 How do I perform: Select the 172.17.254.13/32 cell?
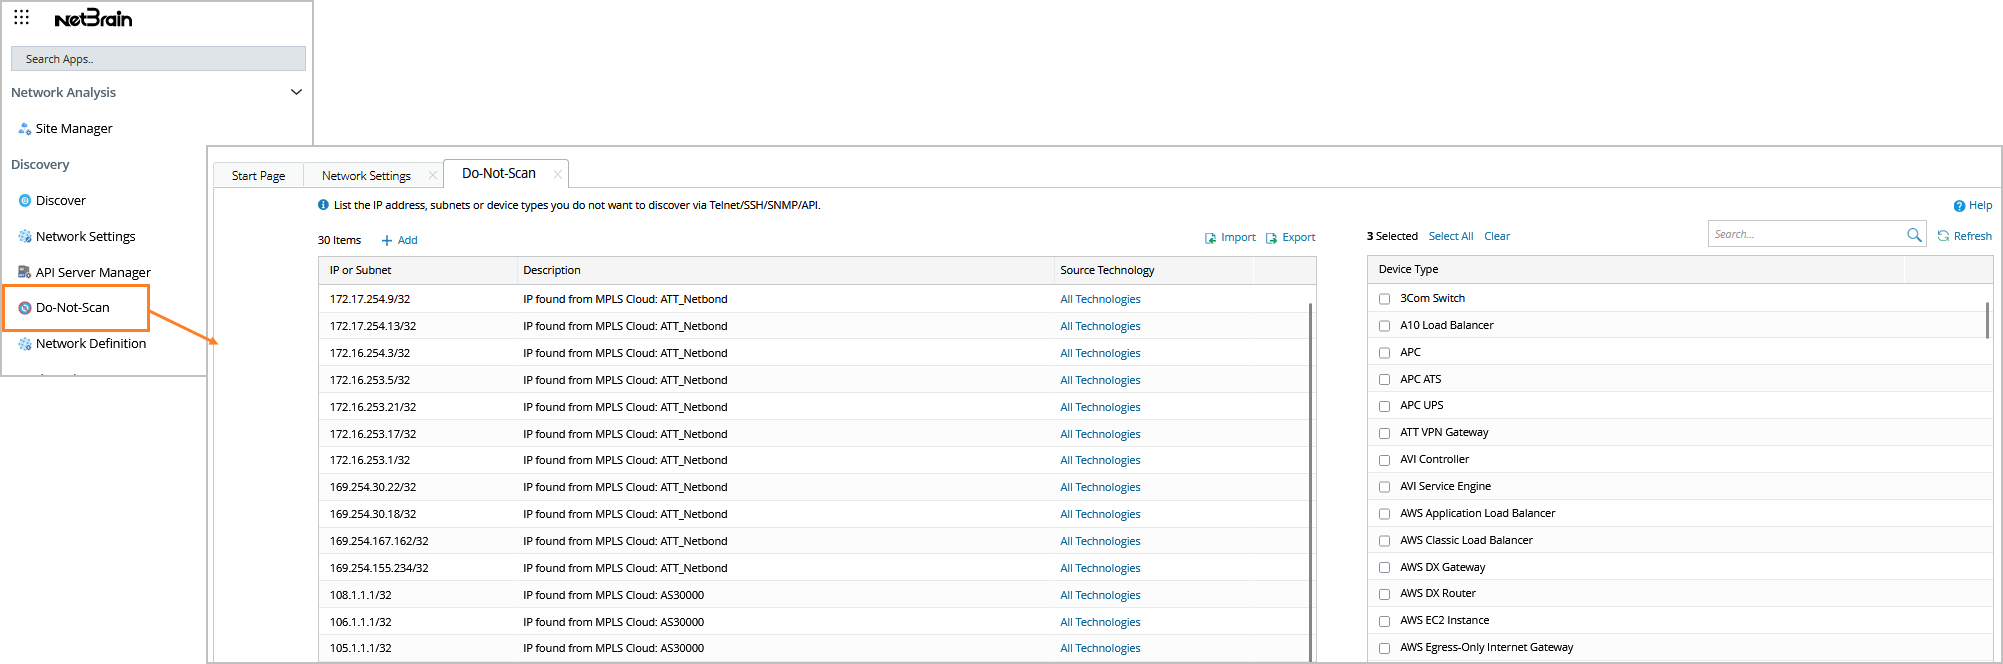click(x=373, y=327)
